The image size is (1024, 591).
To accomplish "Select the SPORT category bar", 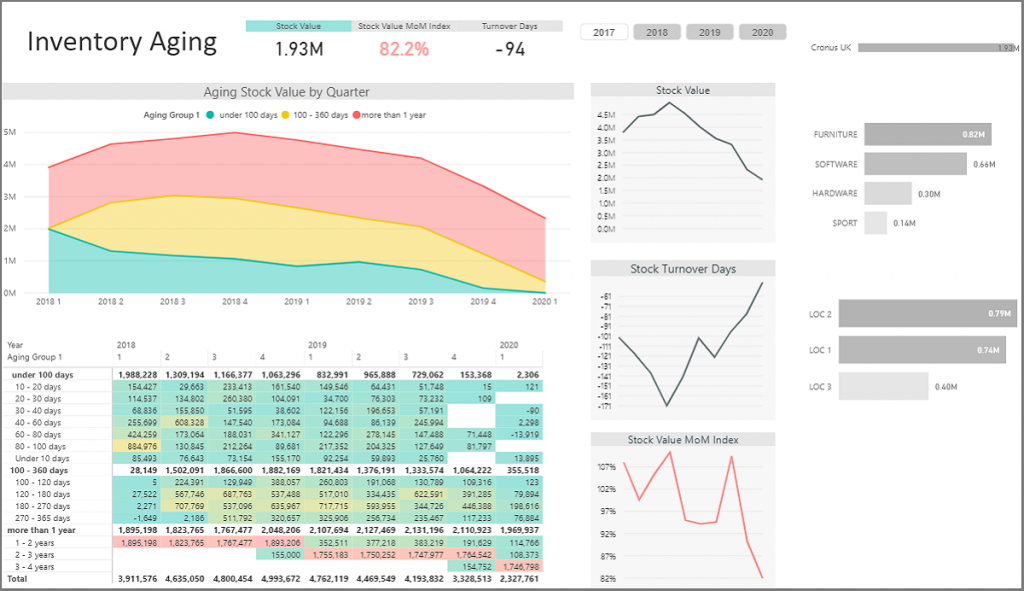I will click(876, 222).
